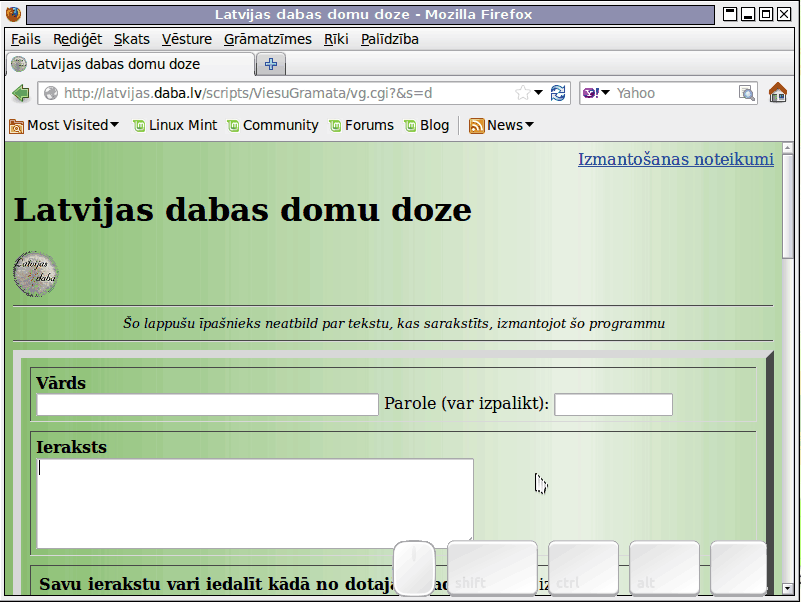Open the Skats menu
801x602 pixels.
(132, 39)
